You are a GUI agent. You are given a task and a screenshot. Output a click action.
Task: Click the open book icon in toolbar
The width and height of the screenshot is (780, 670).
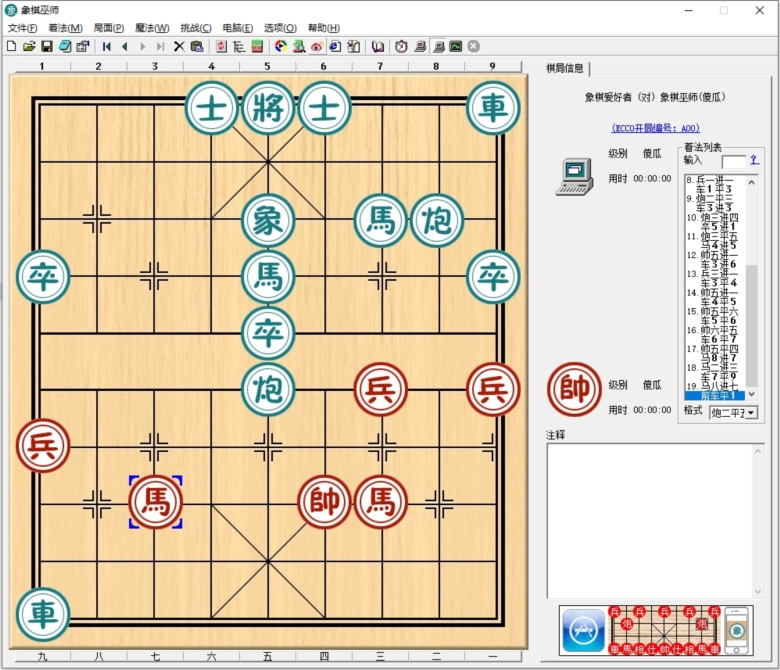(378, 46)
